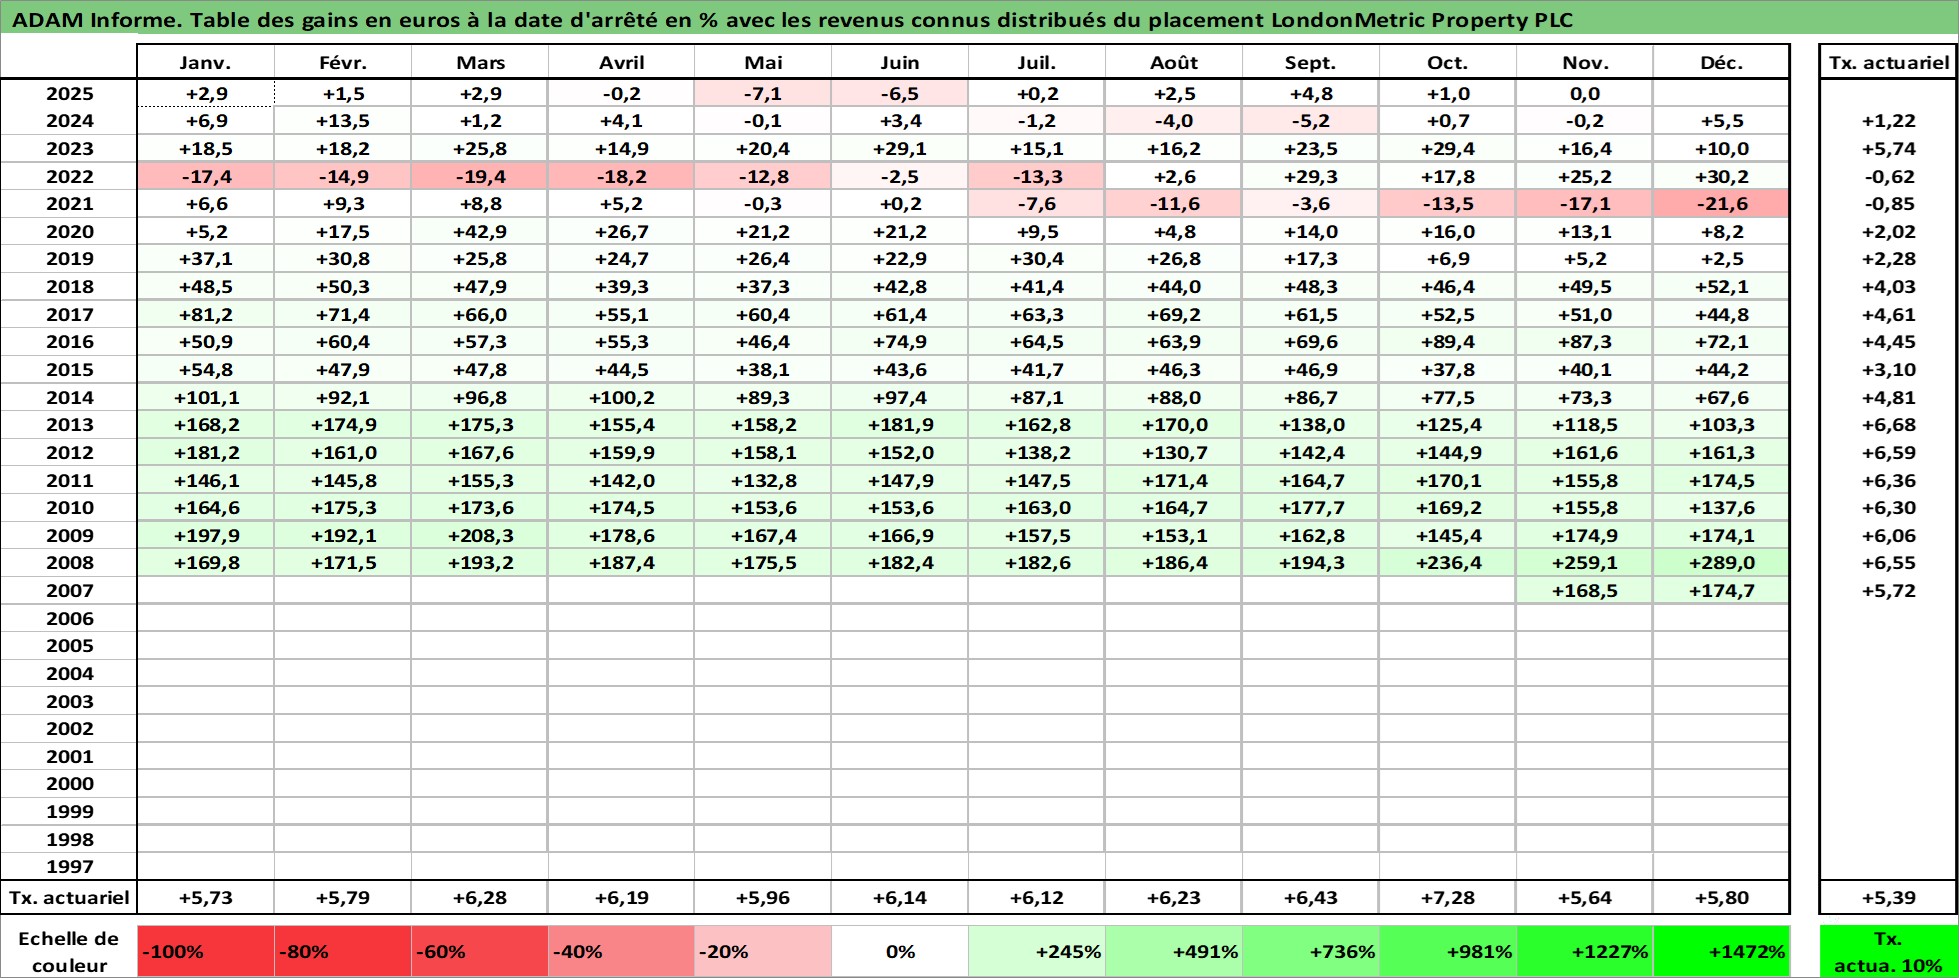Click the Déc. column header

click(x=1722, y=62)
